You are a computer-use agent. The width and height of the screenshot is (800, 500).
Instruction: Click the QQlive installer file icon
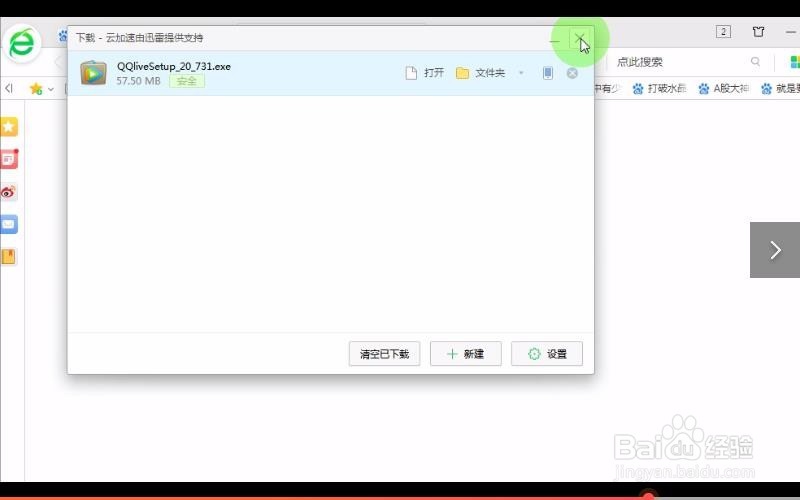pos(93,73)
